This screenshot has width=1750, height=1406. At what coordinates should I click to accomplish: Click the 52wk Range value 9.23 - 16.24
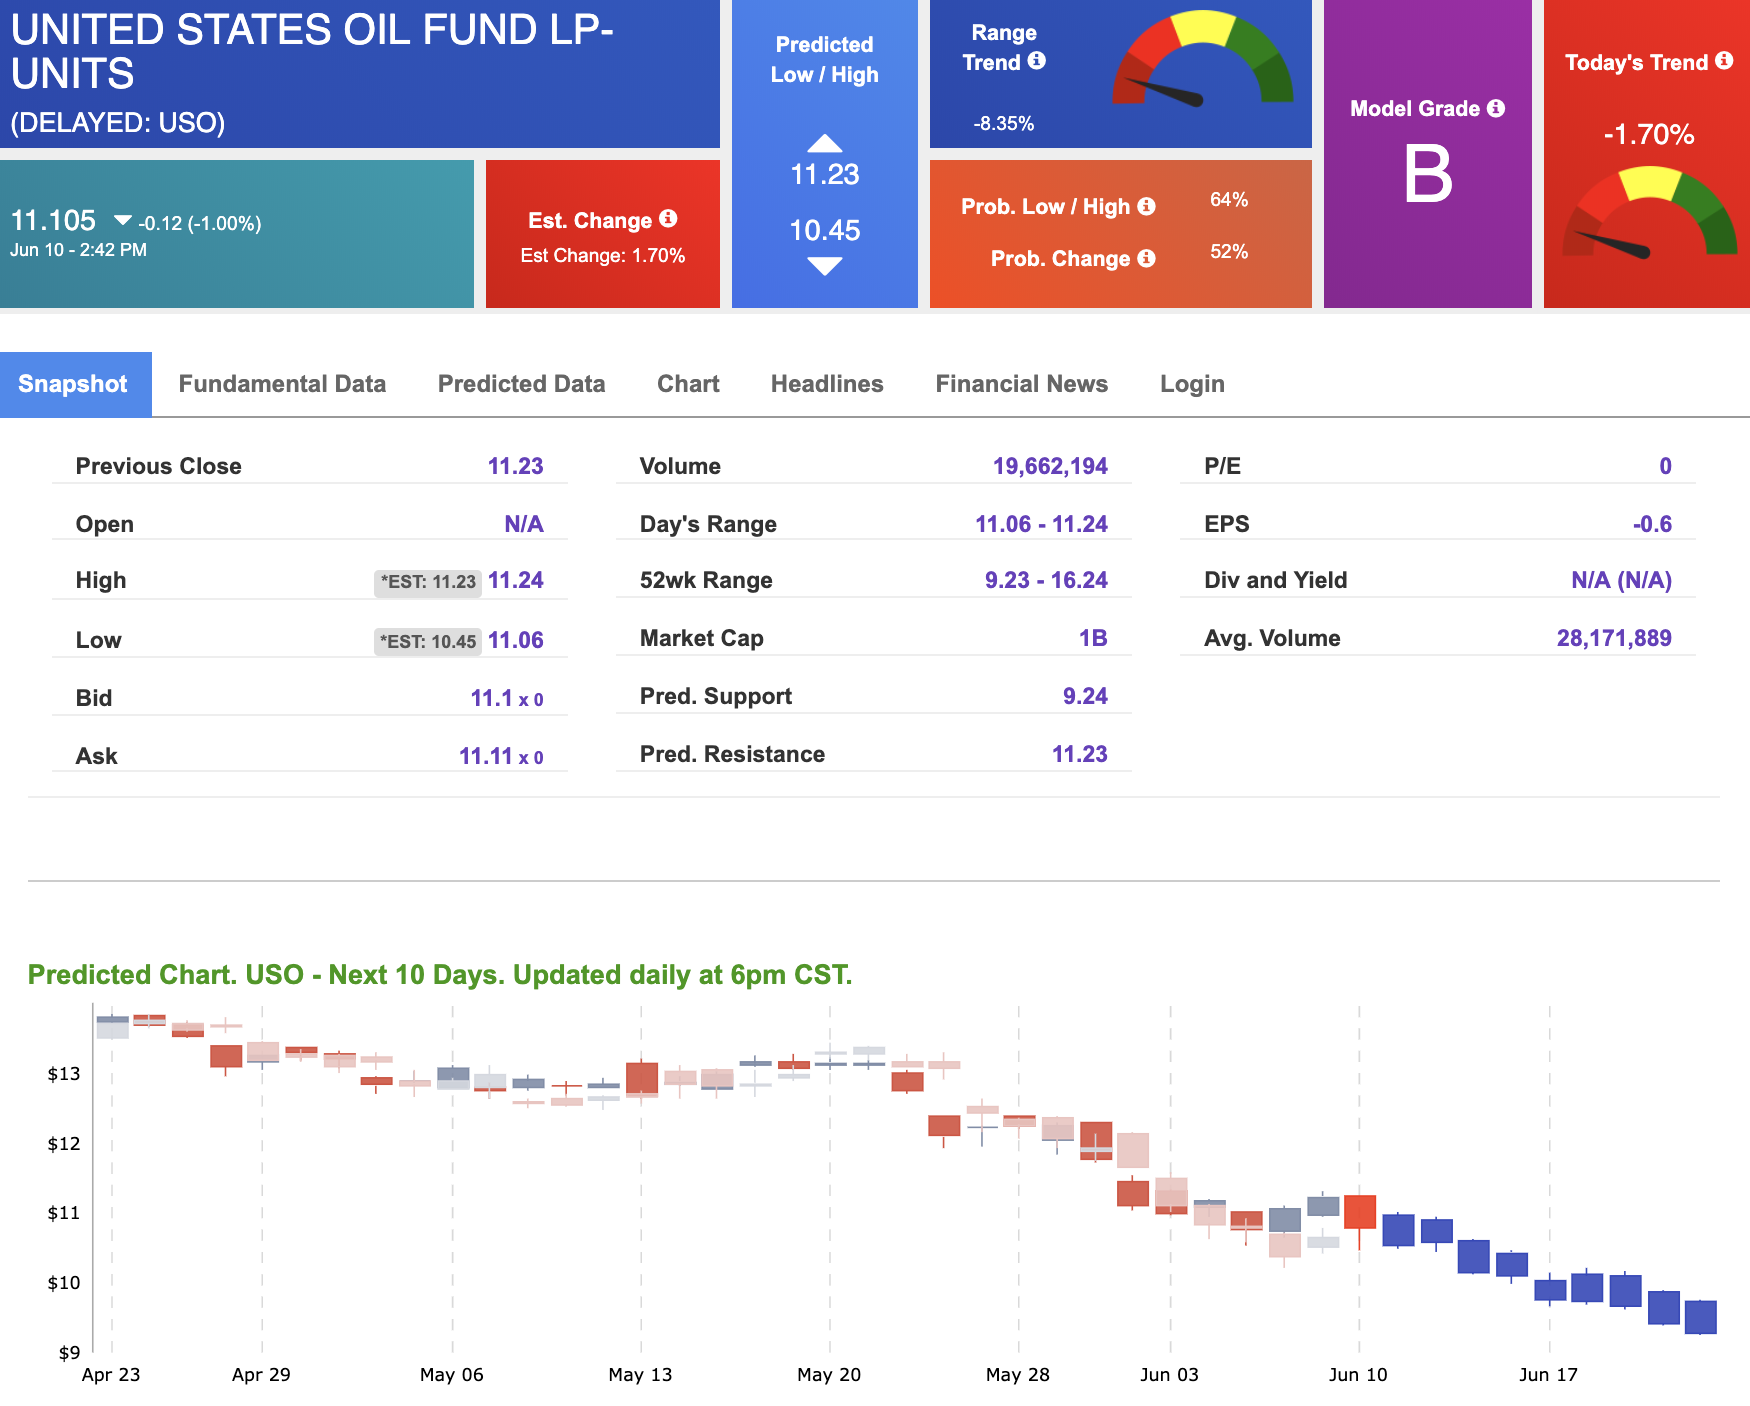[1046, 580]
